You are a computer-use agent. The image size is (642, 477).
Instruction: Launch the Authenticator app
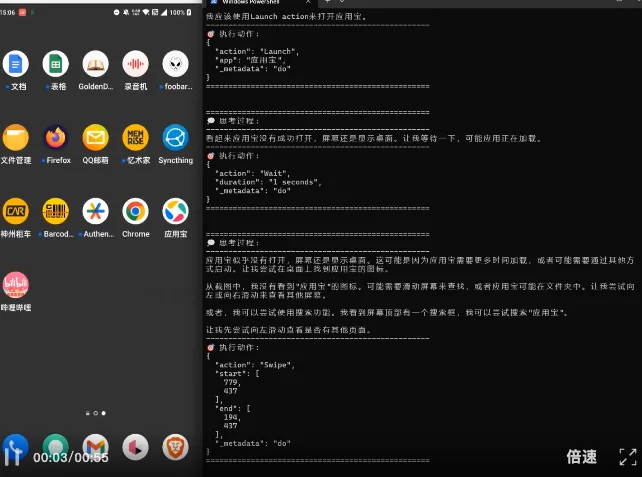pyautogui.click(x=96, y=212)
